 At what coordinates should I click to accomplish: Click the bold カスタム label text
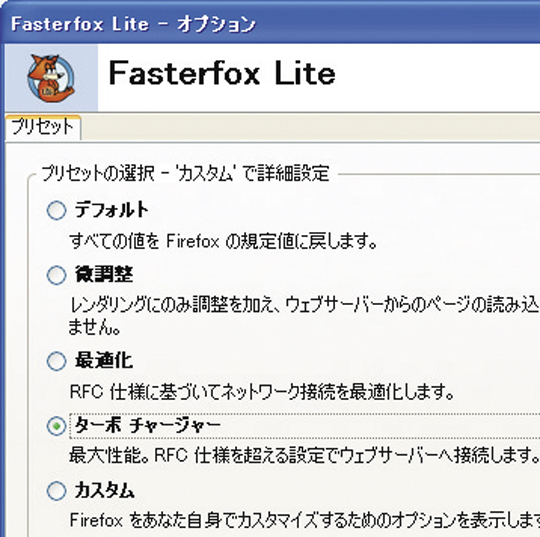coord(104,490)
